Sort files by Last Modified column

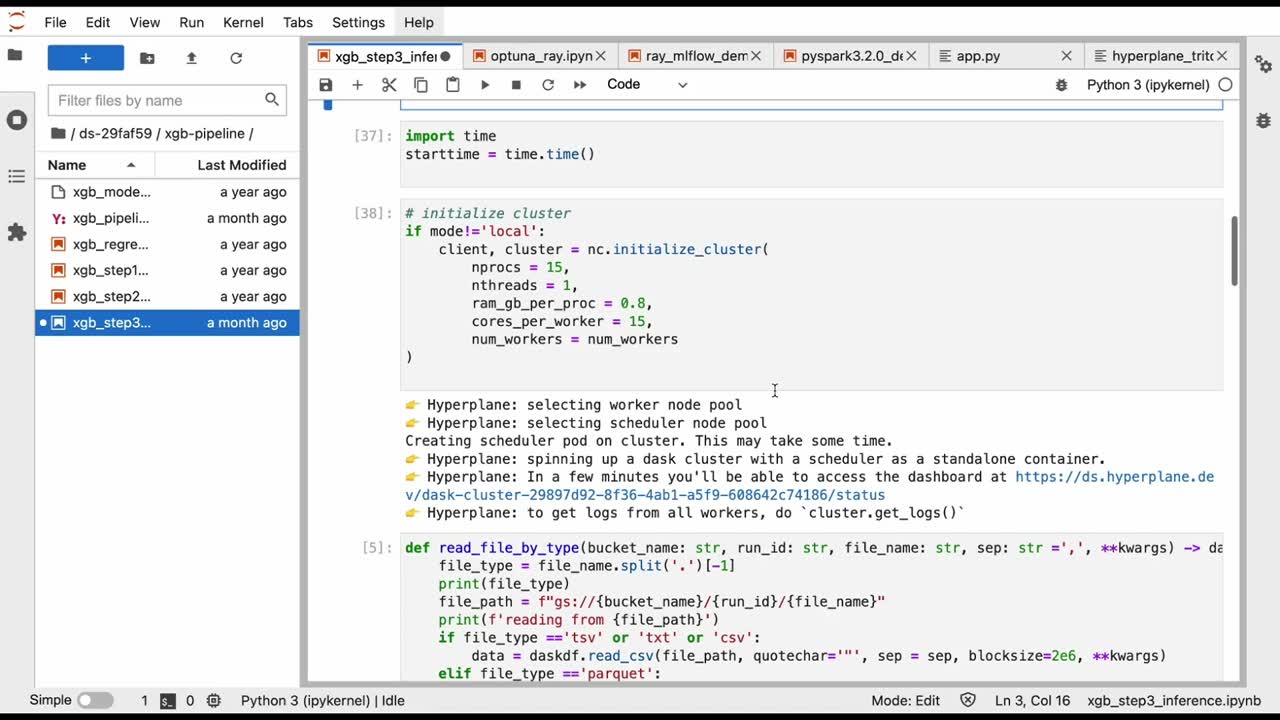[241, 165]
